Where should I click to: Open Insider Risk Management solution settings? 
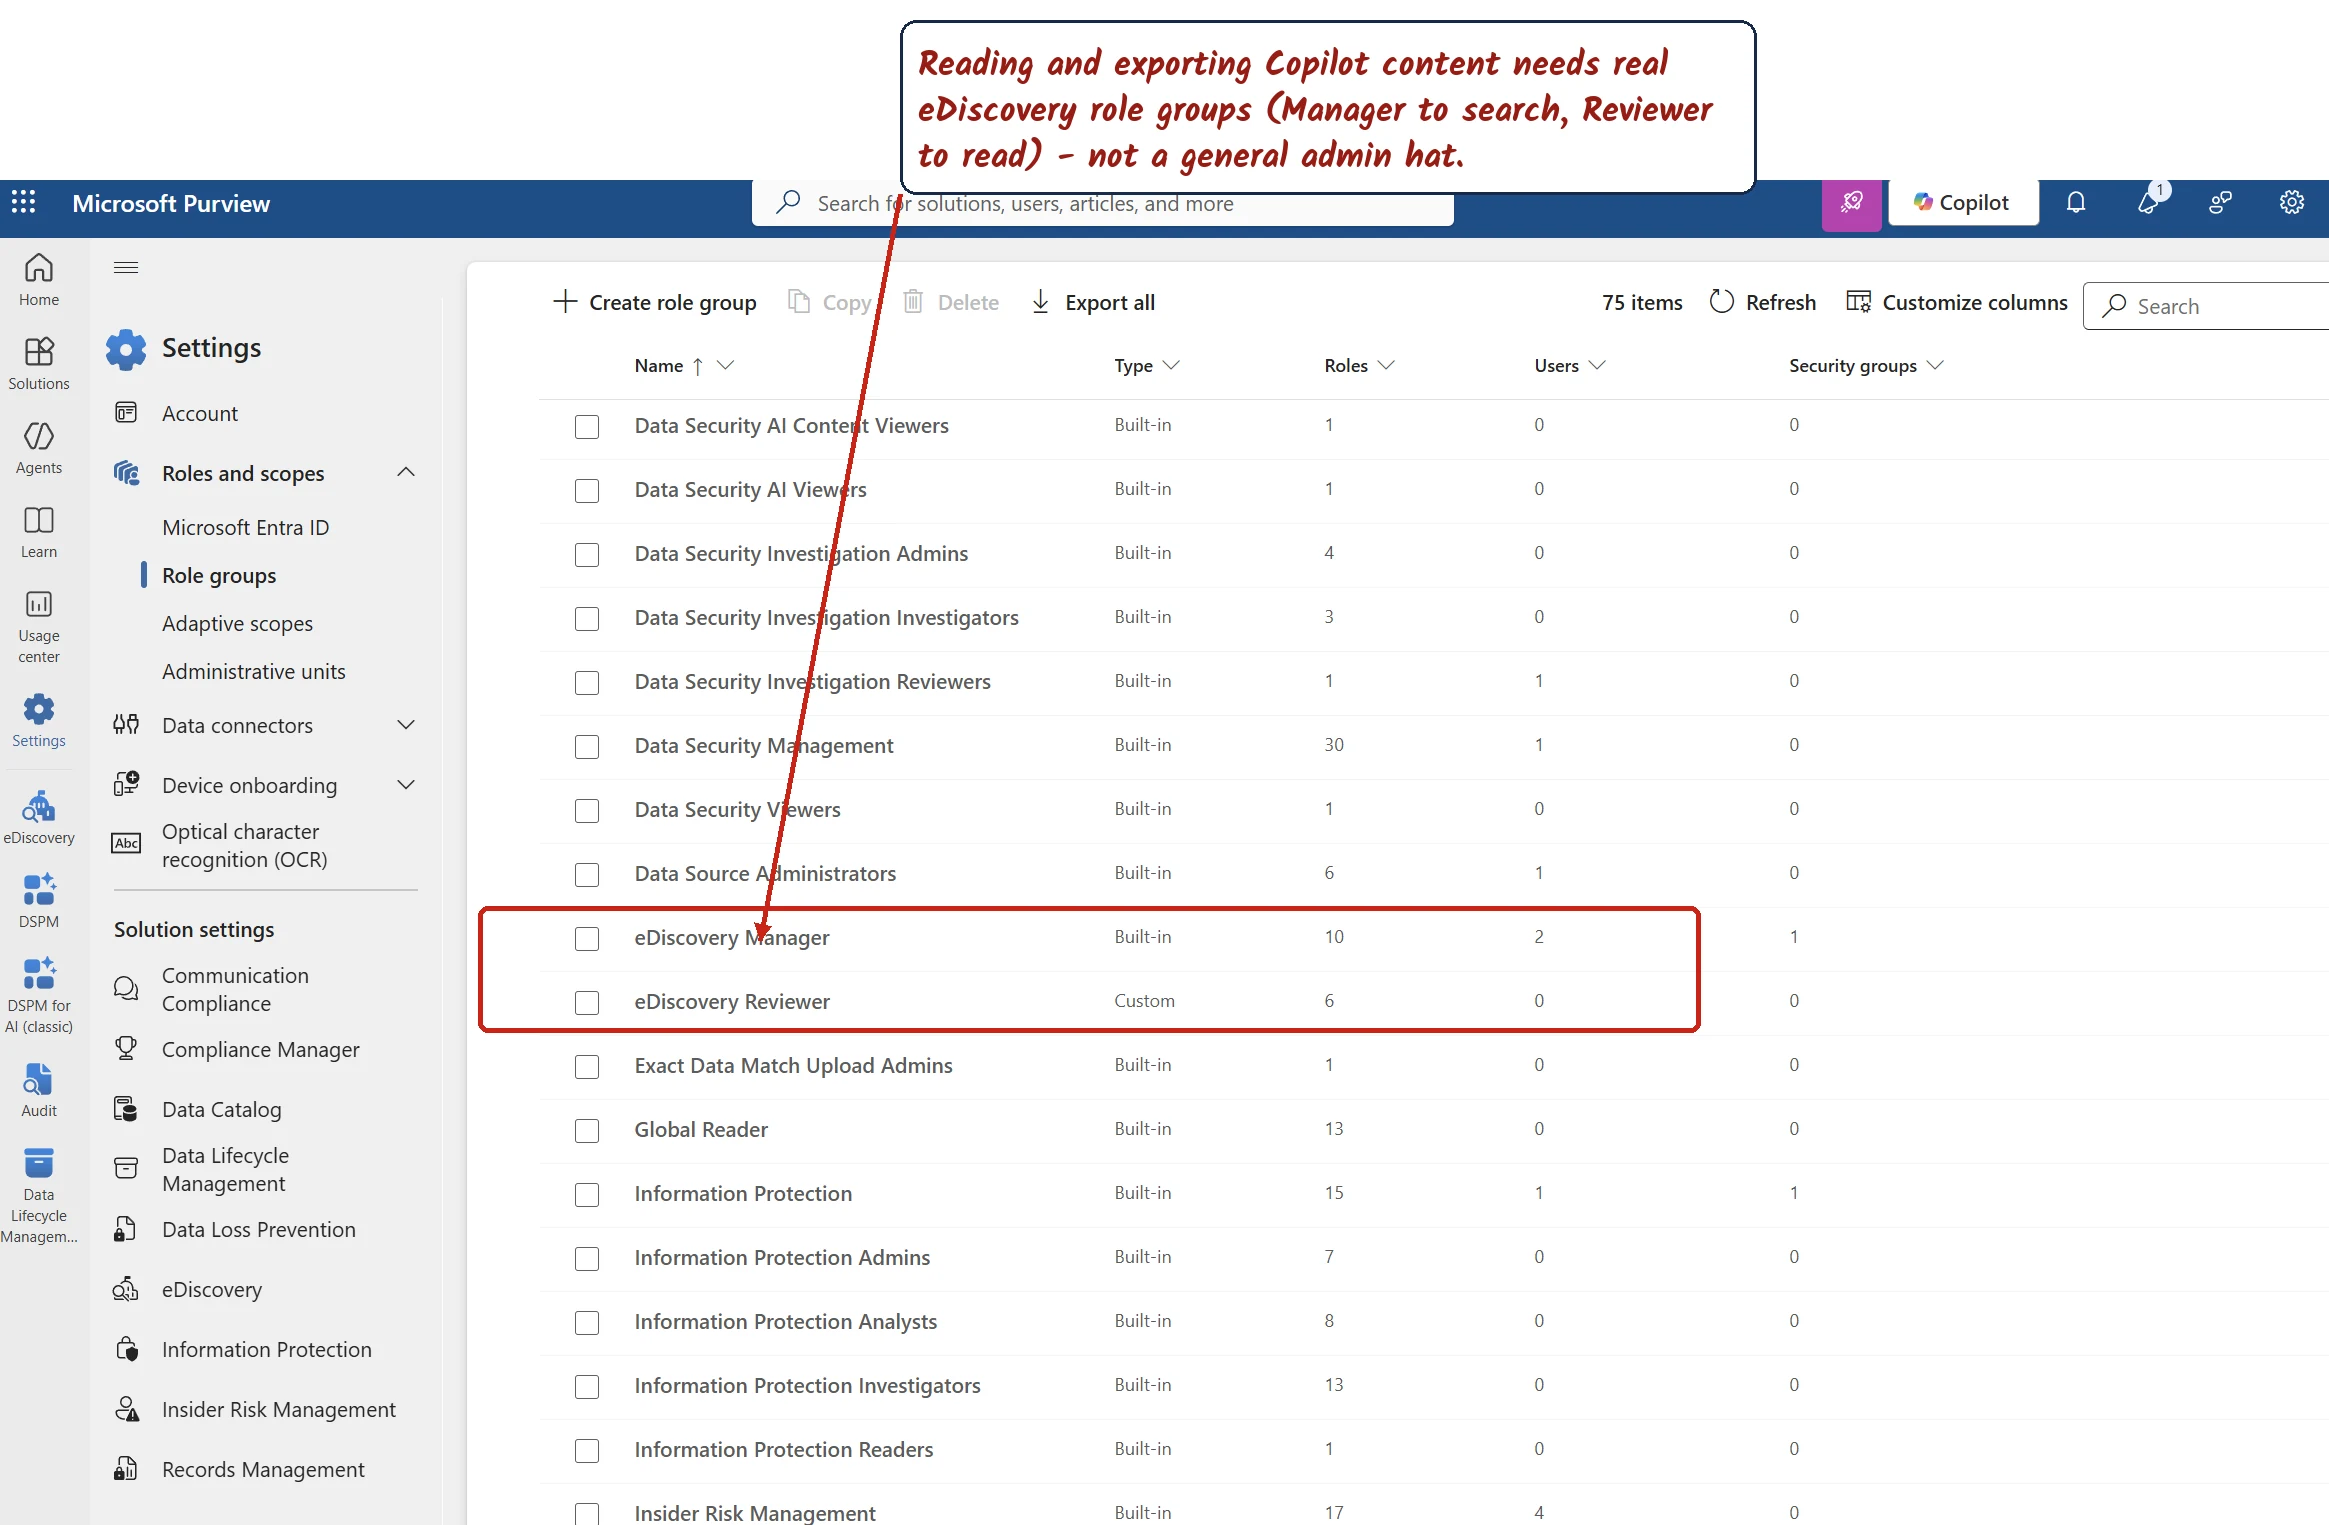tap(279, 1409)
